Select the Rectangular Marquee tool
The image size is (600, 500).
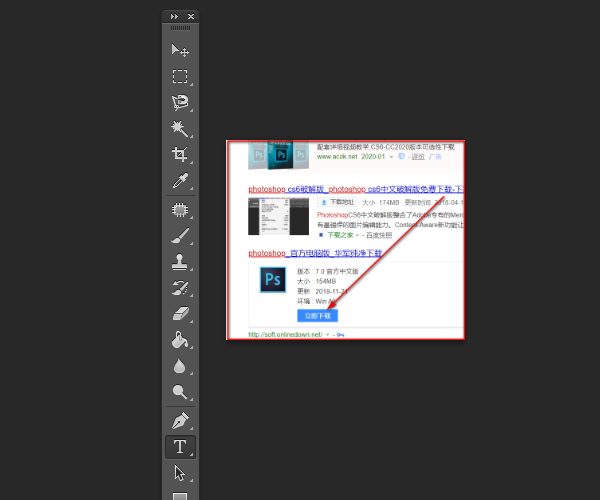coord(180,76)
